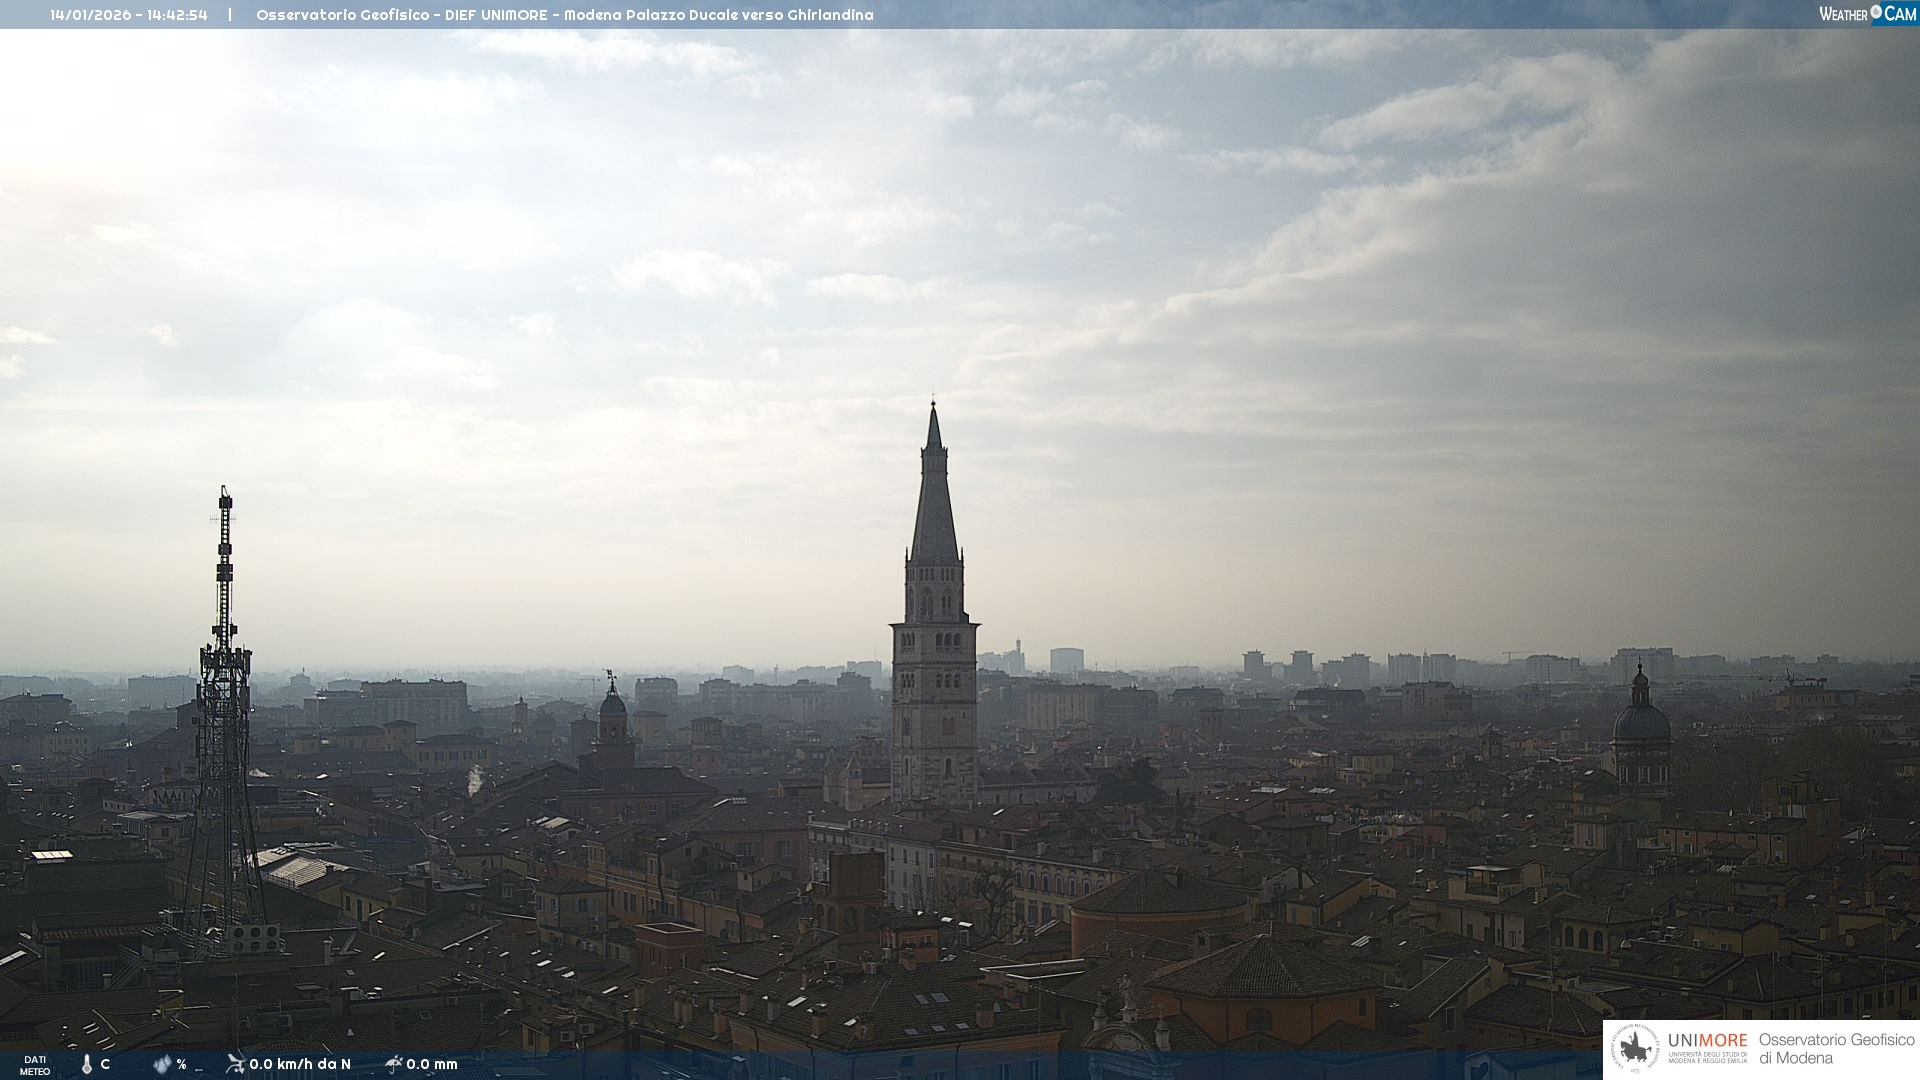Click the large church dome at right
The width and height of the screenshot is (1920, 1080).
click(x=1641, y=720)
